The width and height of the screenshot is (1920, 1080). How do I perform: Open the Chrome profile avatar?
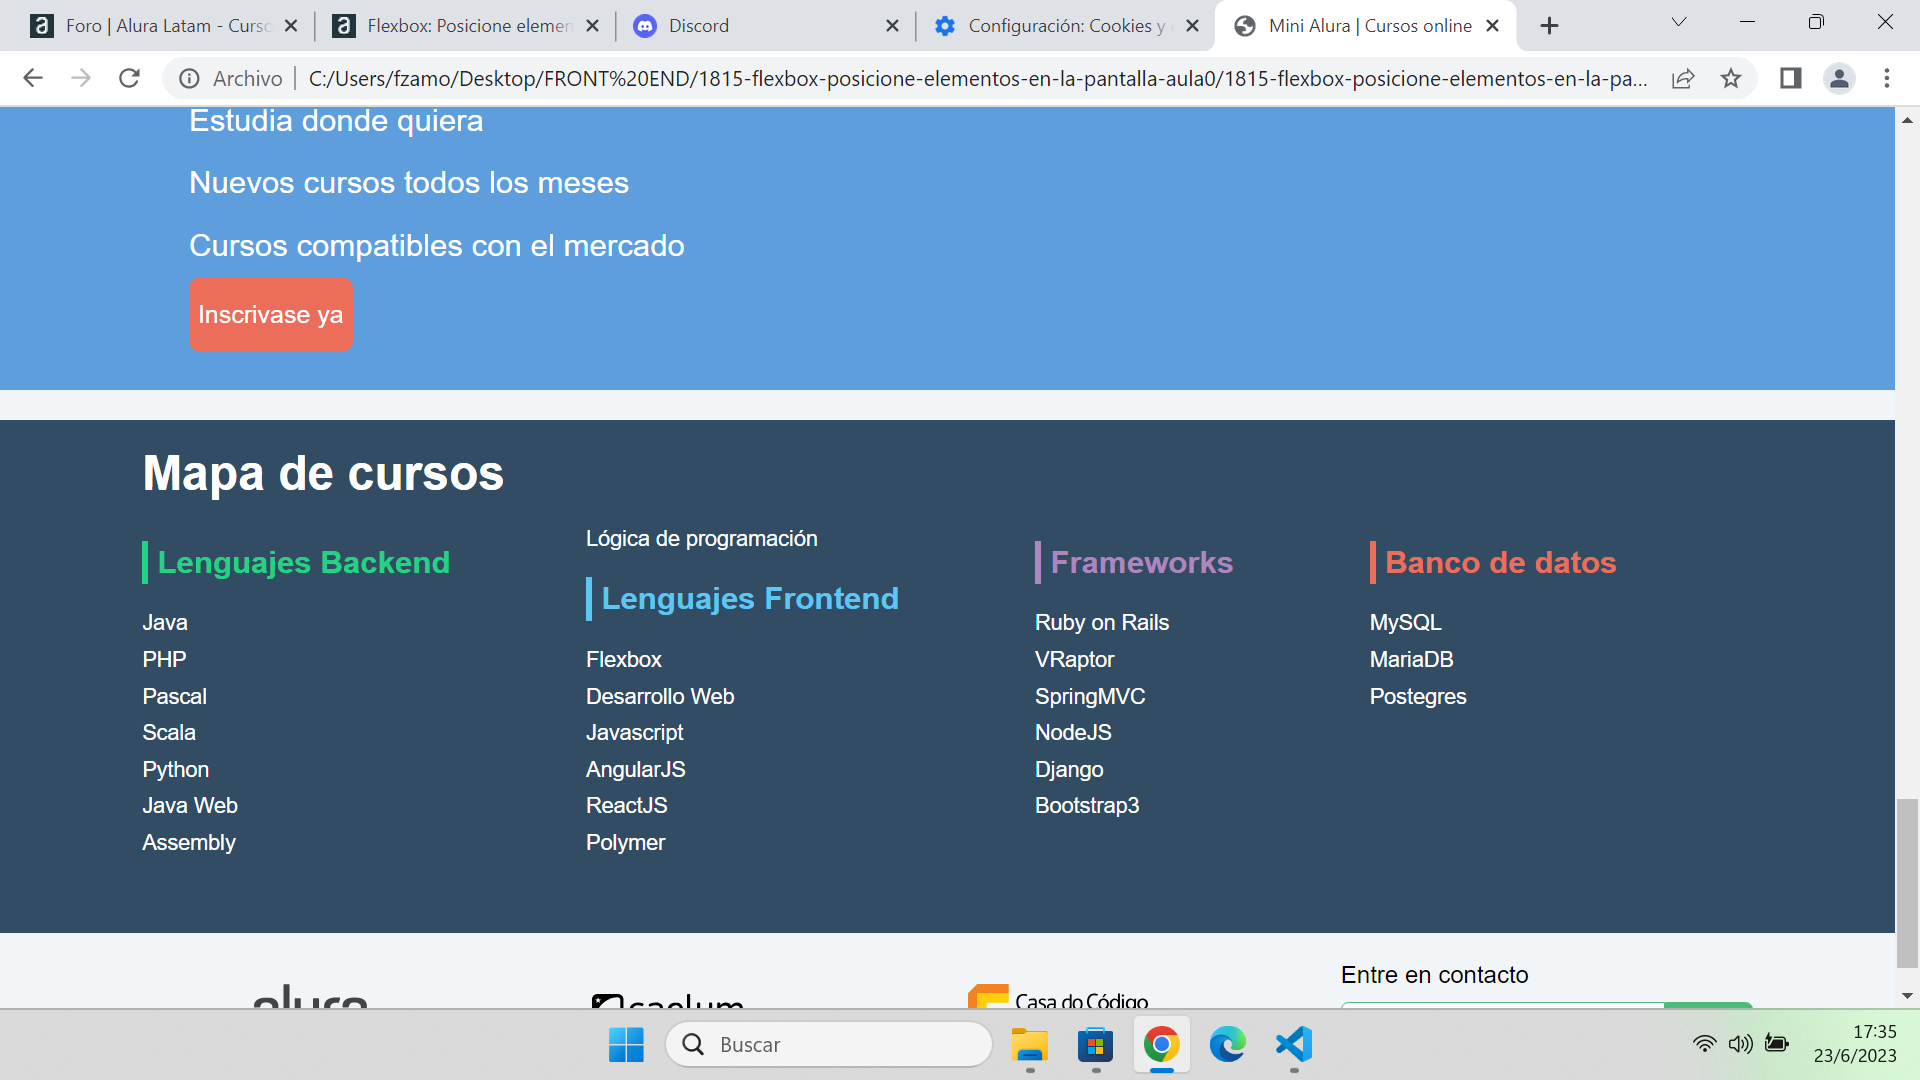click(x=1840, y=78)
